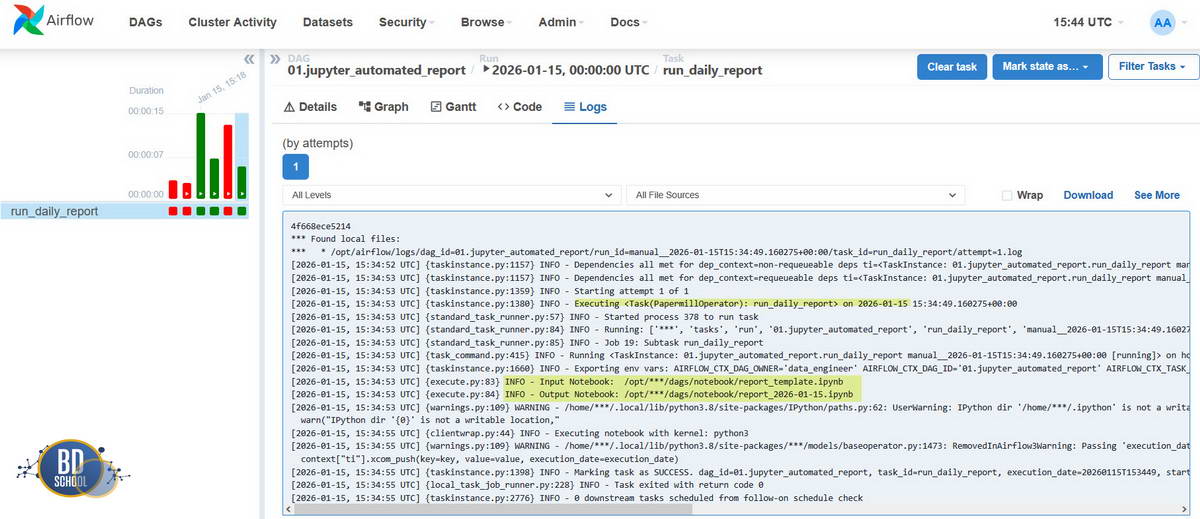Click '0 downstream tasks scheduled' log line

click(577, 498)
